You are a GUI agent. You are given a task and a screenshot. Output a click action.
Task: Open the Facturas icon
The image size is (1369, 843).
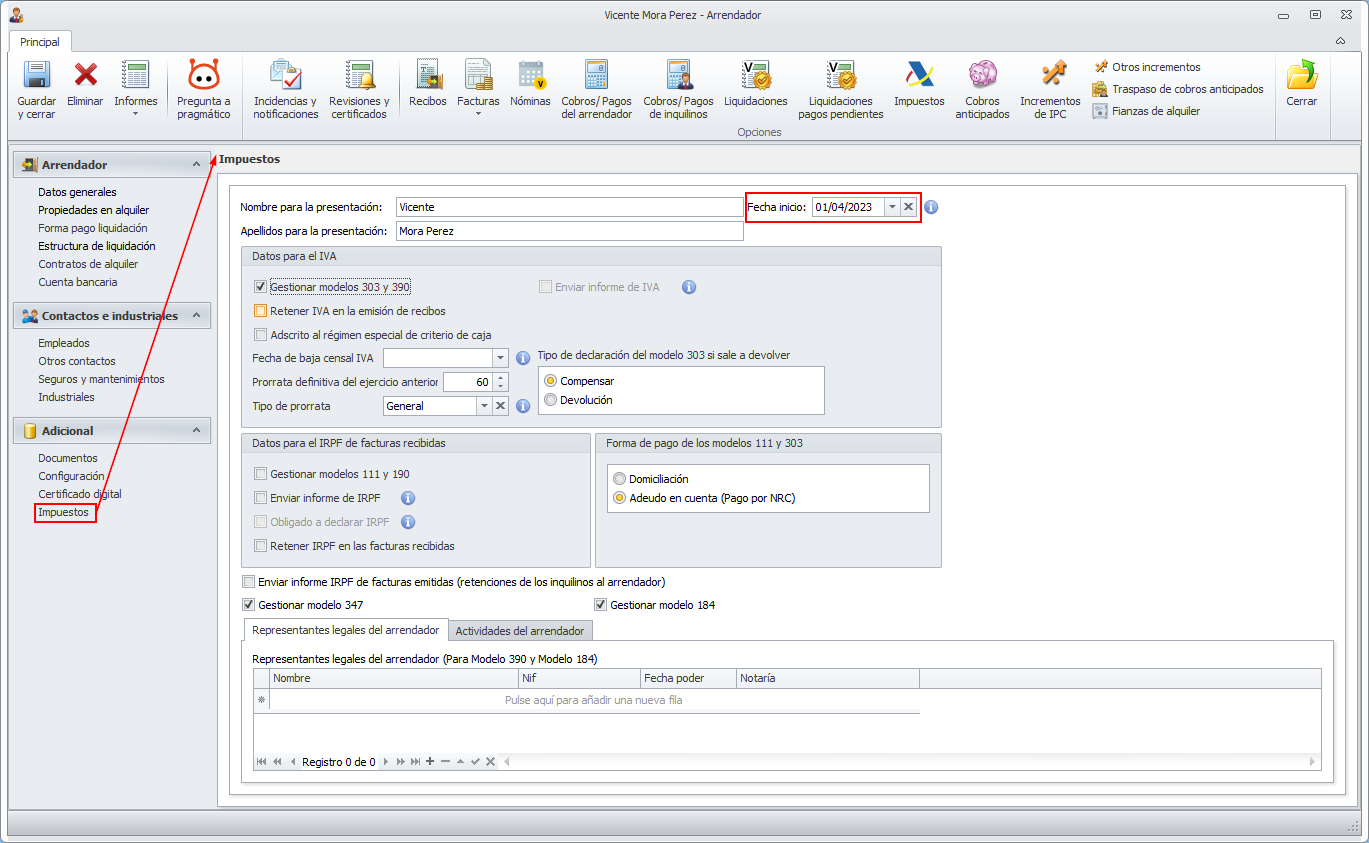[478, 75]
